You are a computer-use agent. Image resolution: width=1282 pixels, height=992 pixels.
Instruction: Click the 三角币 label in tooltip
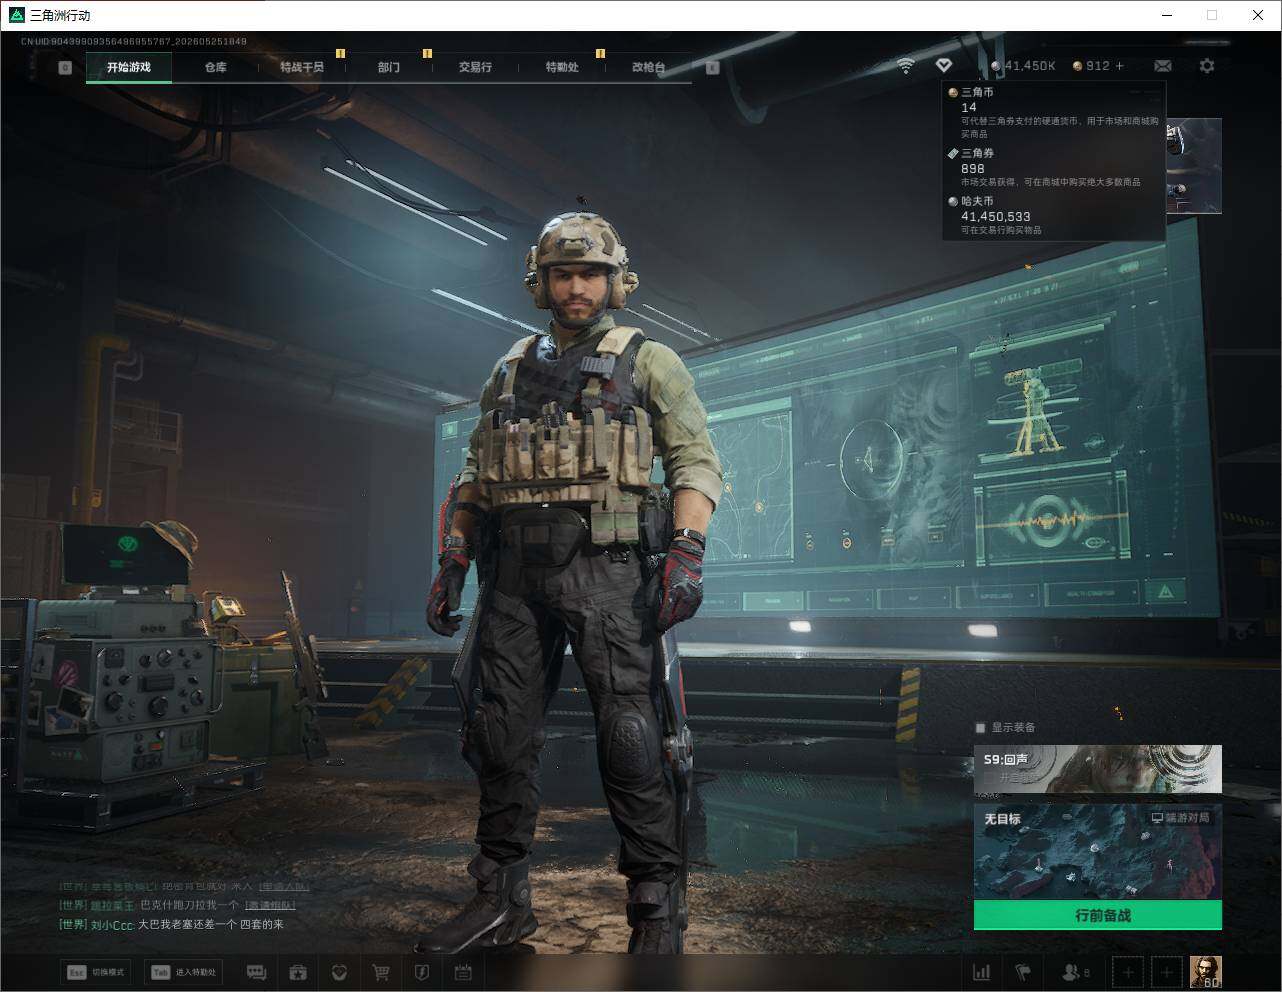tap(977, 92)
